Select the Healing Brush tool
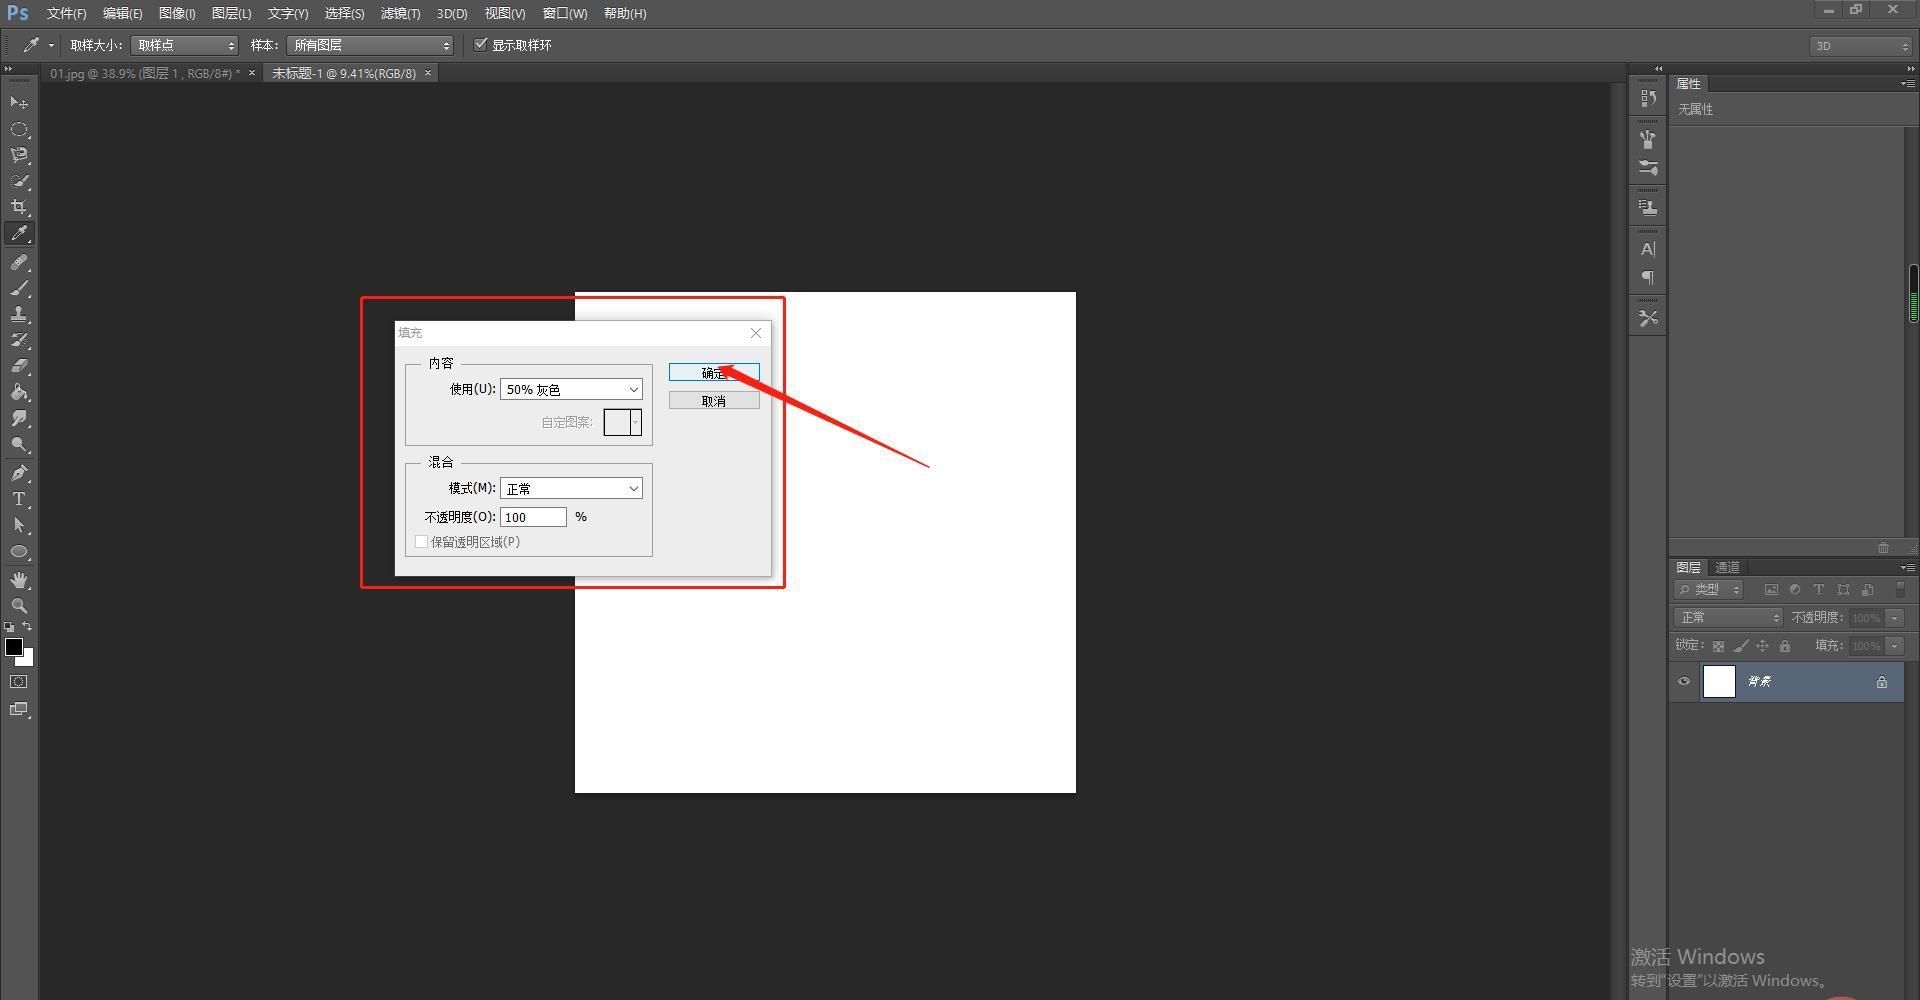The height and width of the screenshot is (1000, 1920). click(x=19, y=262)
